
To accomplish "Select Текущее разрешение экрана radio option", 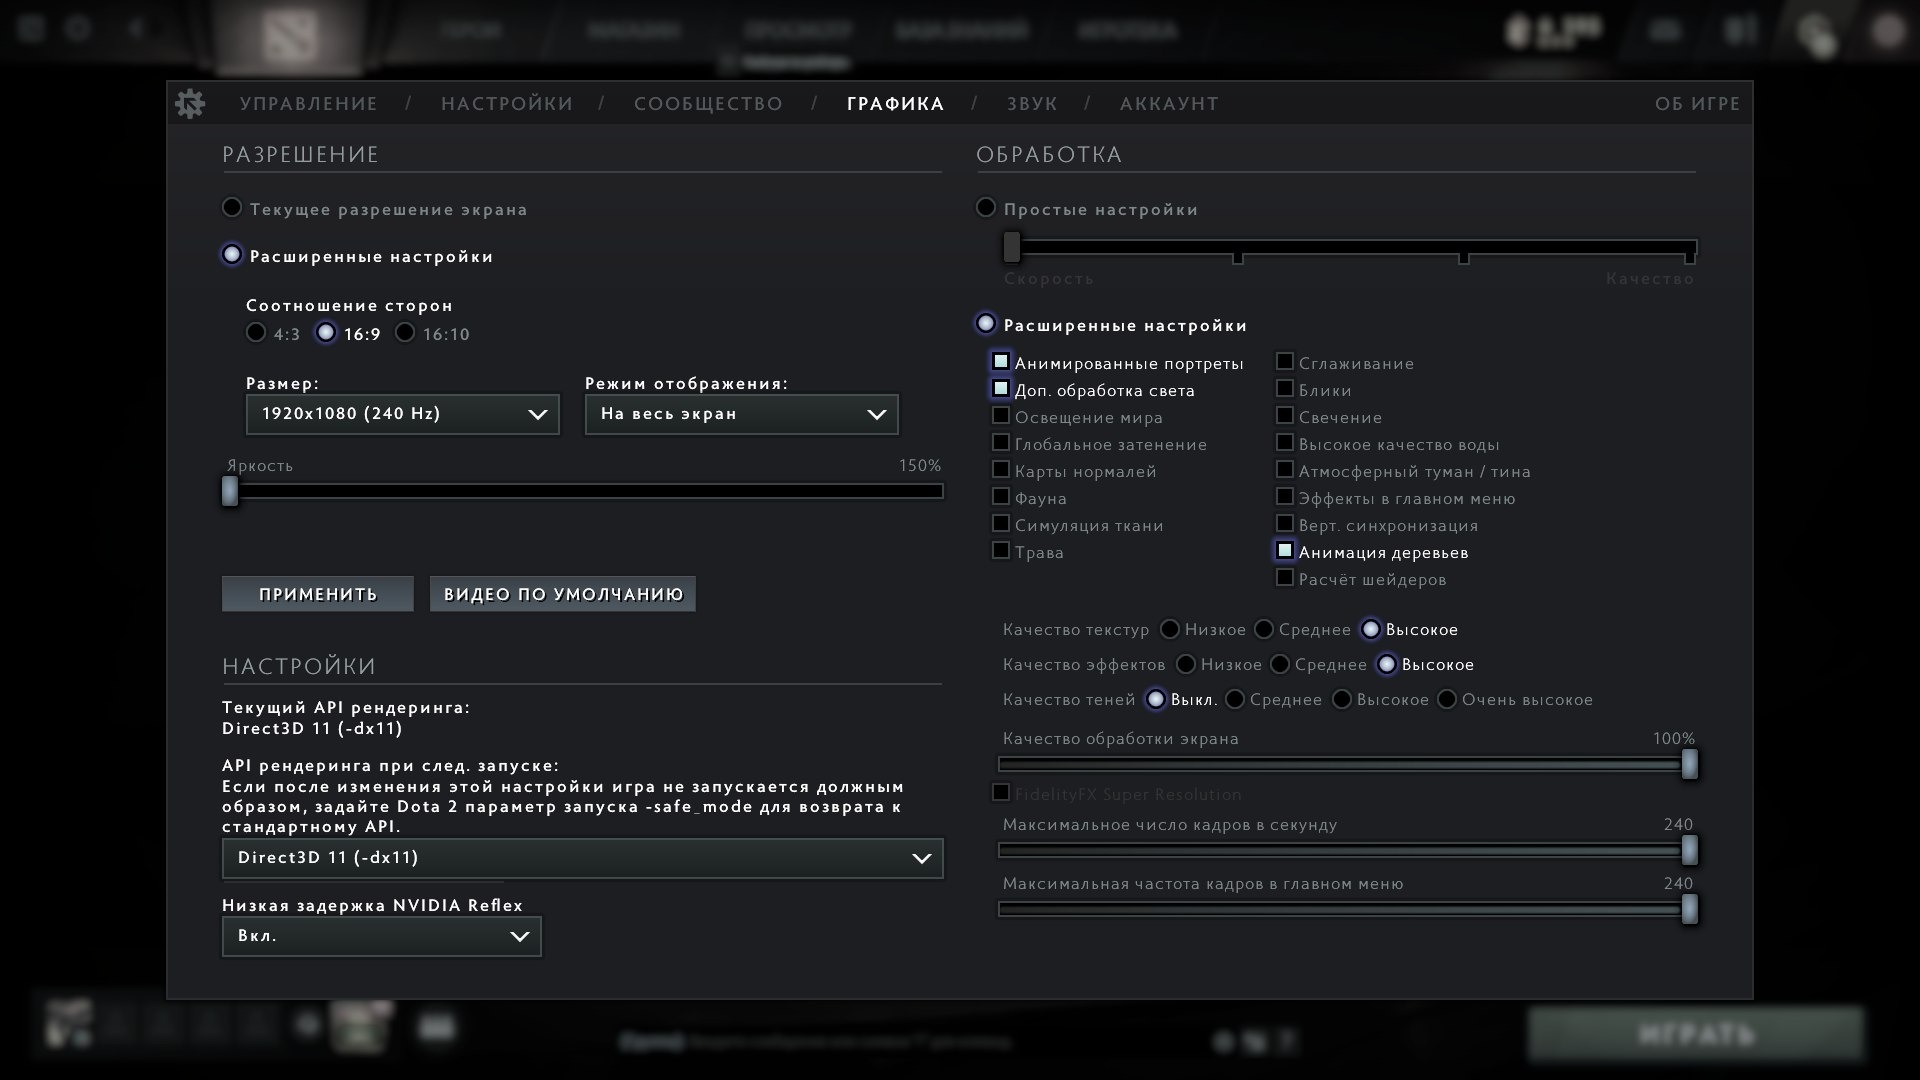I will 232,208.
